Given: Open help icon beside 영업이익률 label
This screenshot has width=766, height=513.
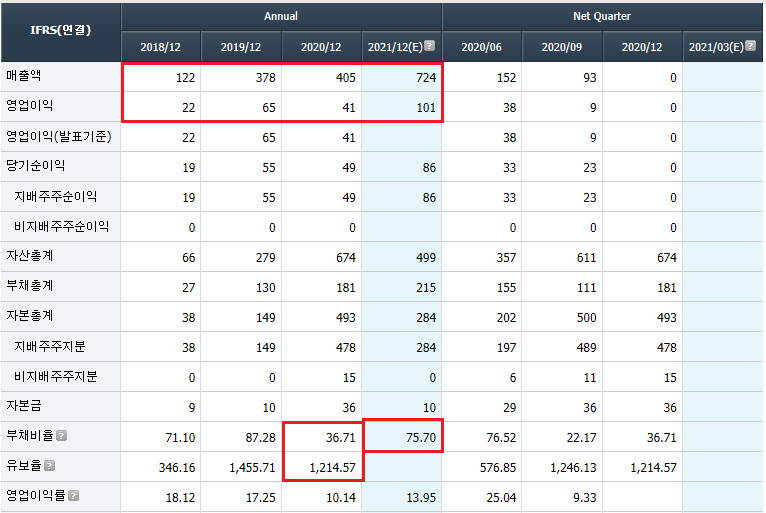Looking at the screenshot, I should click(x=73, y=496).
